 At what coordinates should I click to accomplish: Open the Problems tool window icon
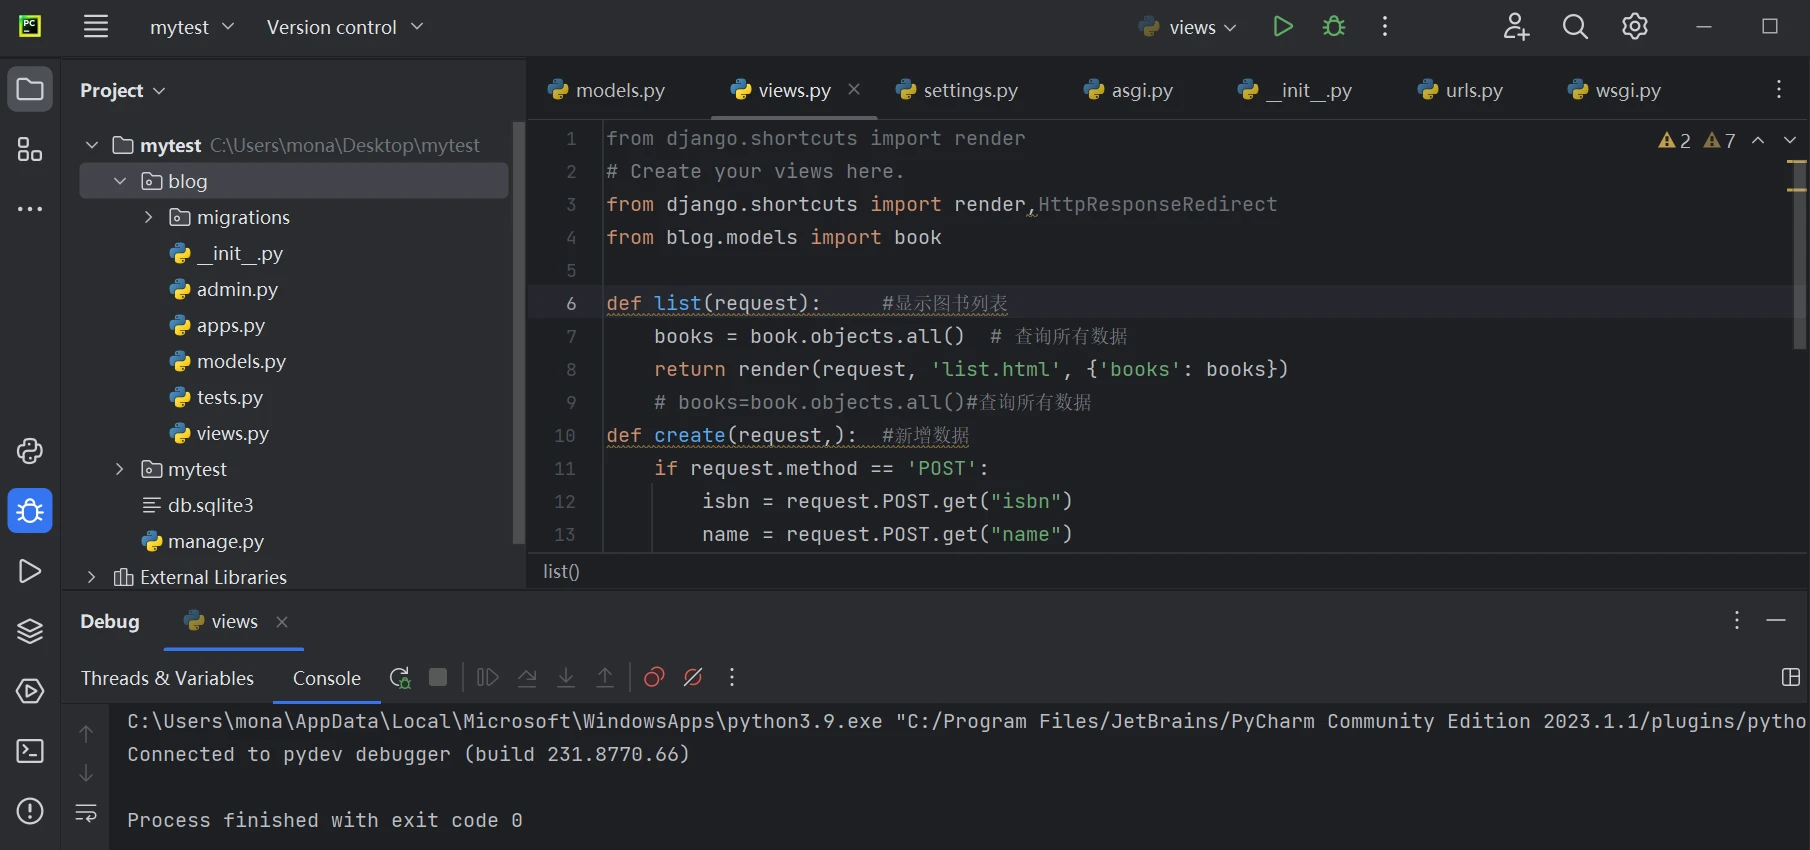tap(30, 811)
